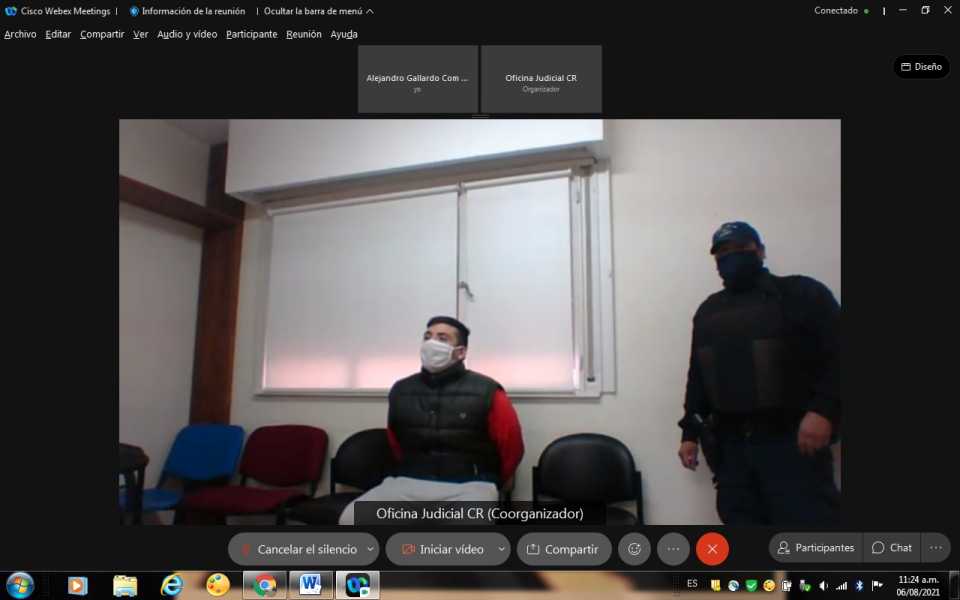Expand video options arrow next to Iniciar vídeo
Screen dimensions: 960x600
click(500, 549)
